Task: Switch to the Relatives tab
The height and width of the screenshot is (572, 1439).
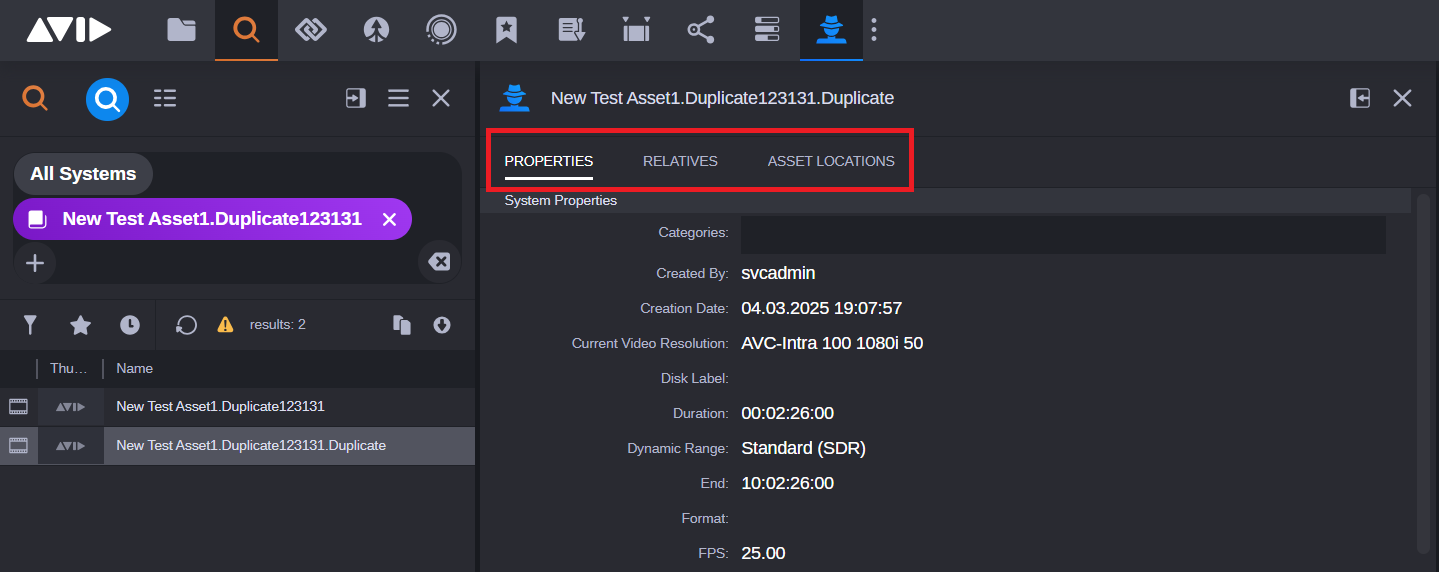Action: 680,161
